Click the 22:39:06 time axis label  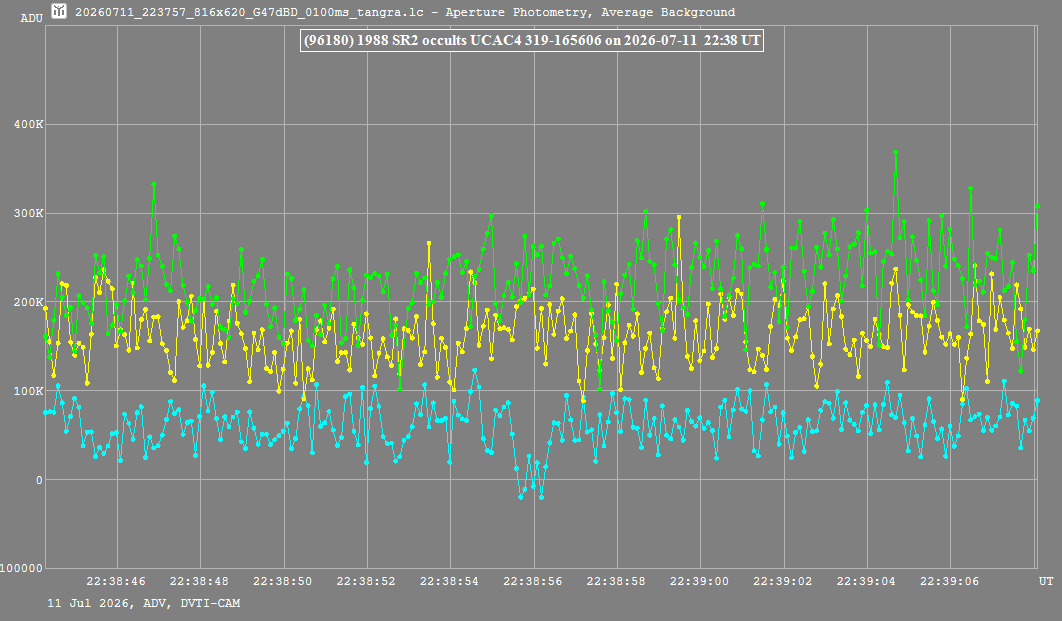click(x=949, y=581)
